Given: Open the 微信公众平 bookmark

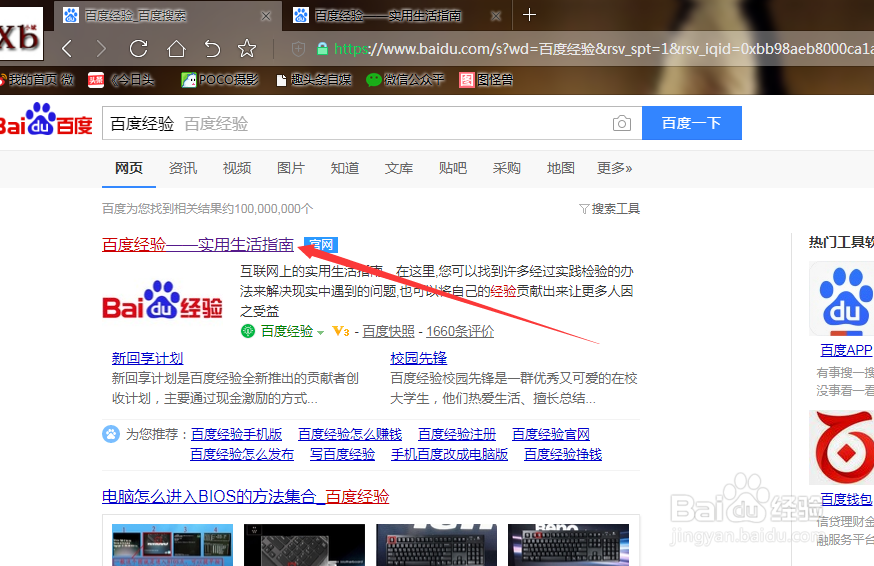Looking at the screenshot, I should 405,80.
